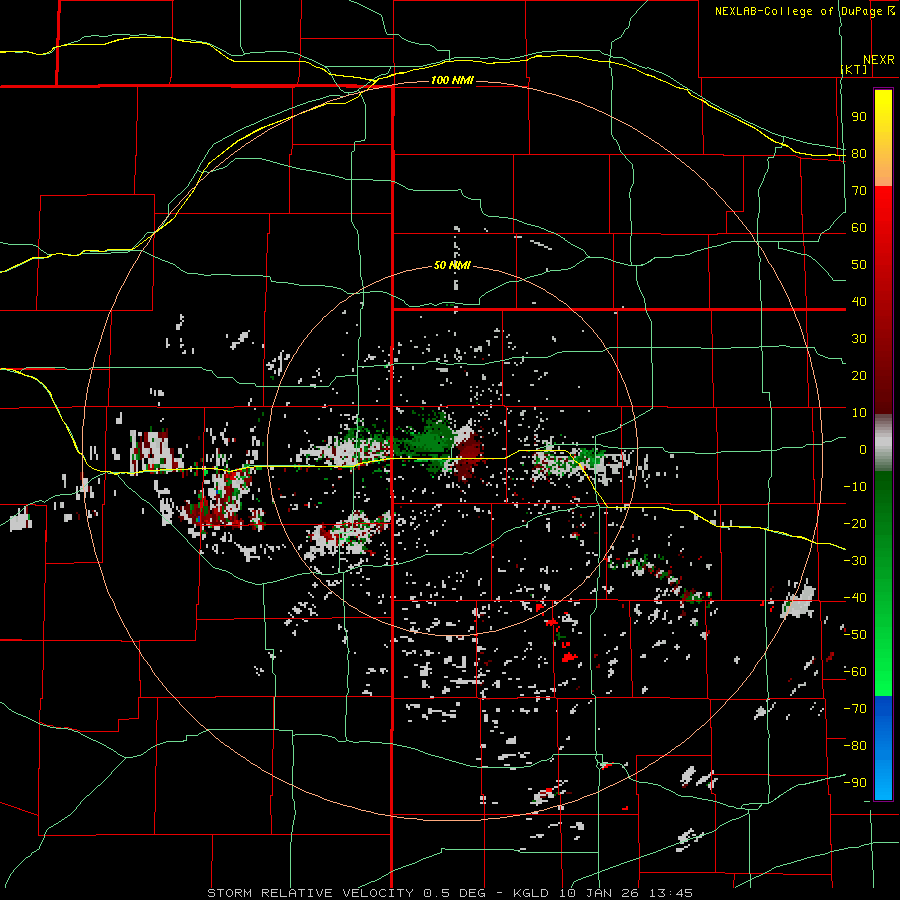Click the KT units label

pos(855,69)
